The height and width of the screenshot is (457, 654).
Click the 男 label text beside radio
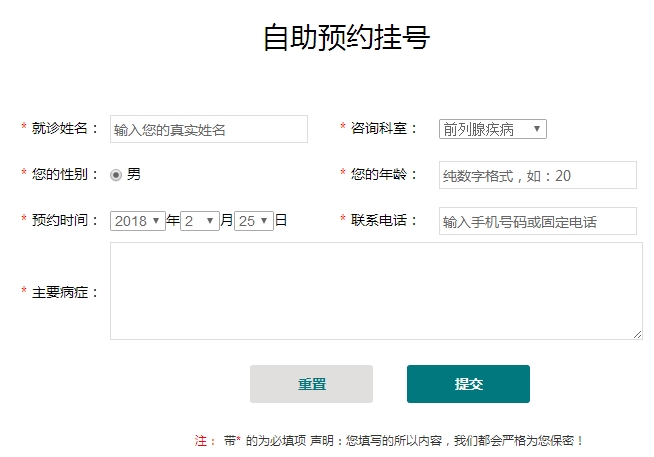[133, 174]
